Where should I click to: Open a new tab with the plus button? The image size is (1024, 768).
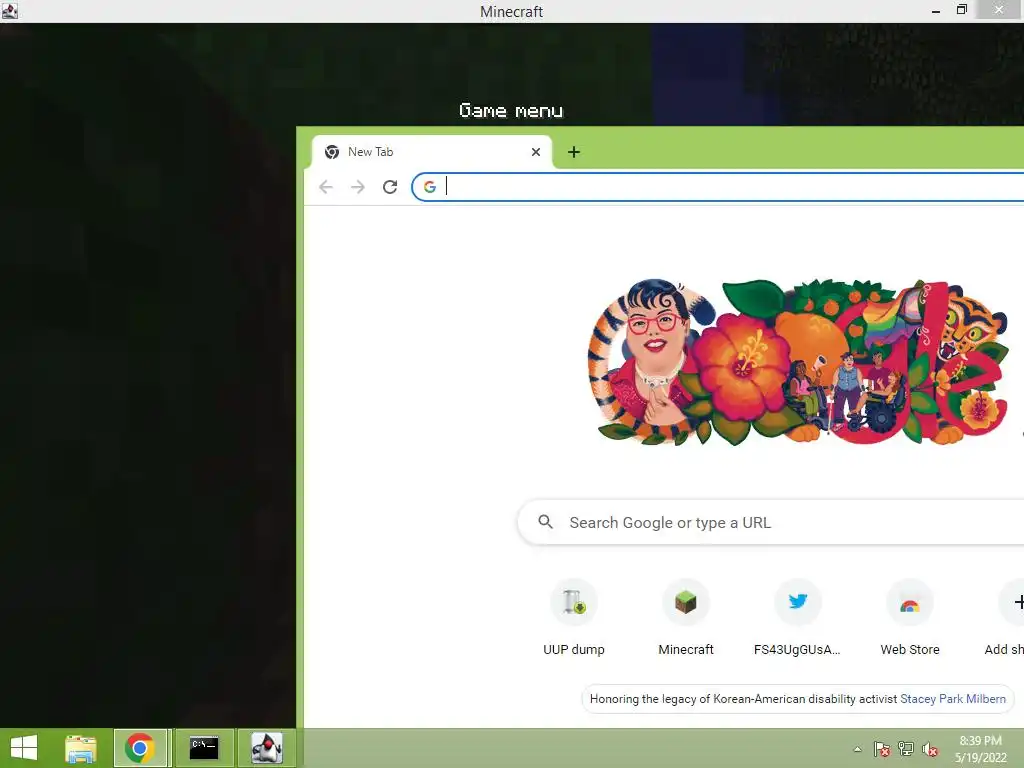coord(573,152)
